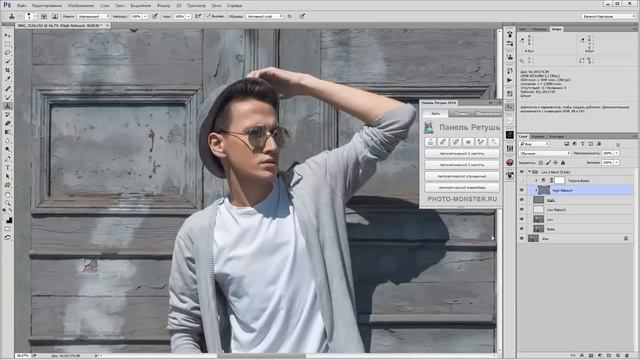Enable airbrush mode in options bar
Screen dimensions: 640x360
tap(198, 16)
